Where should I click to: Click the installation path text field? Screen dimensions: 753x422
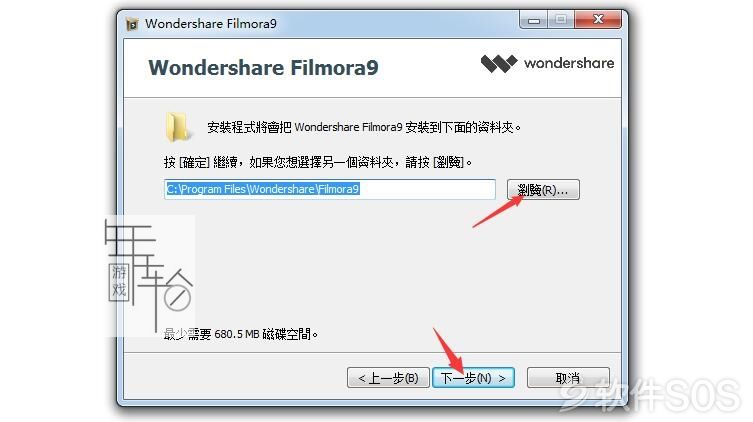[x=330, y=189]
